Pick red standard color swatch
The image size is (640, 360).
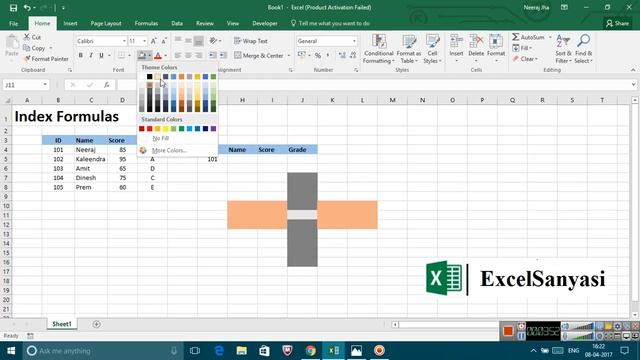tap(149, 129)
